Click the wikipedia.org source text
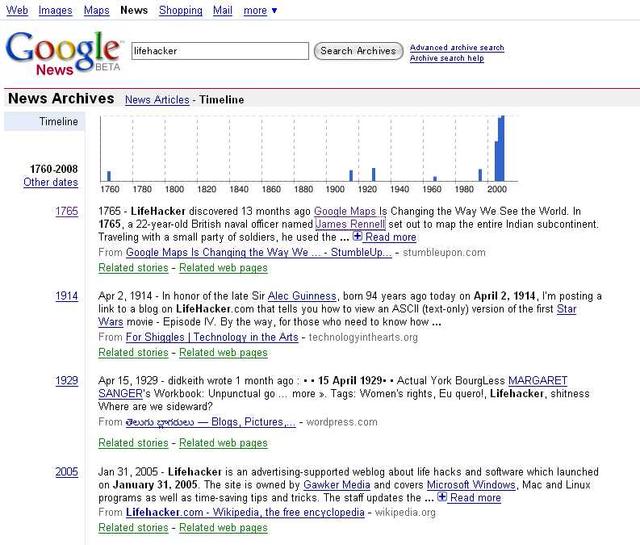The height and width of the screenshot is (545, 640). 405,512
